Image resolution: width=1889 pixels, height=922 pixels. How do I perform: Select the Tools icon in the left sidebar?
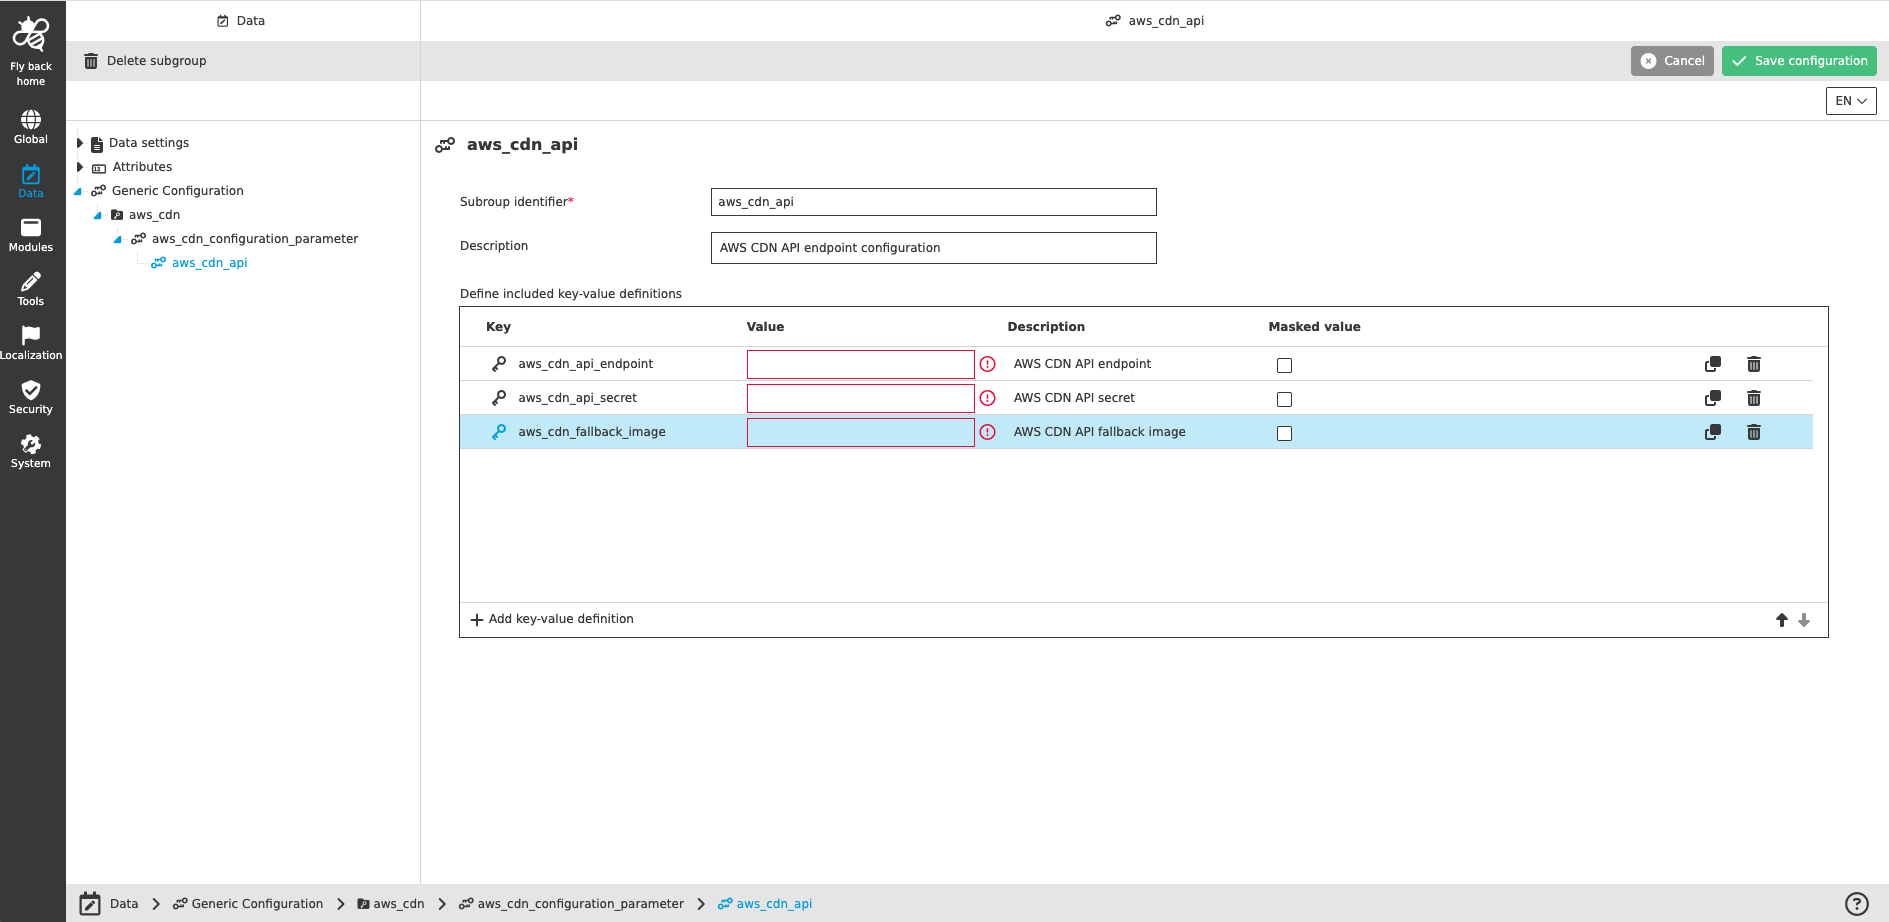tap(30, 288)
